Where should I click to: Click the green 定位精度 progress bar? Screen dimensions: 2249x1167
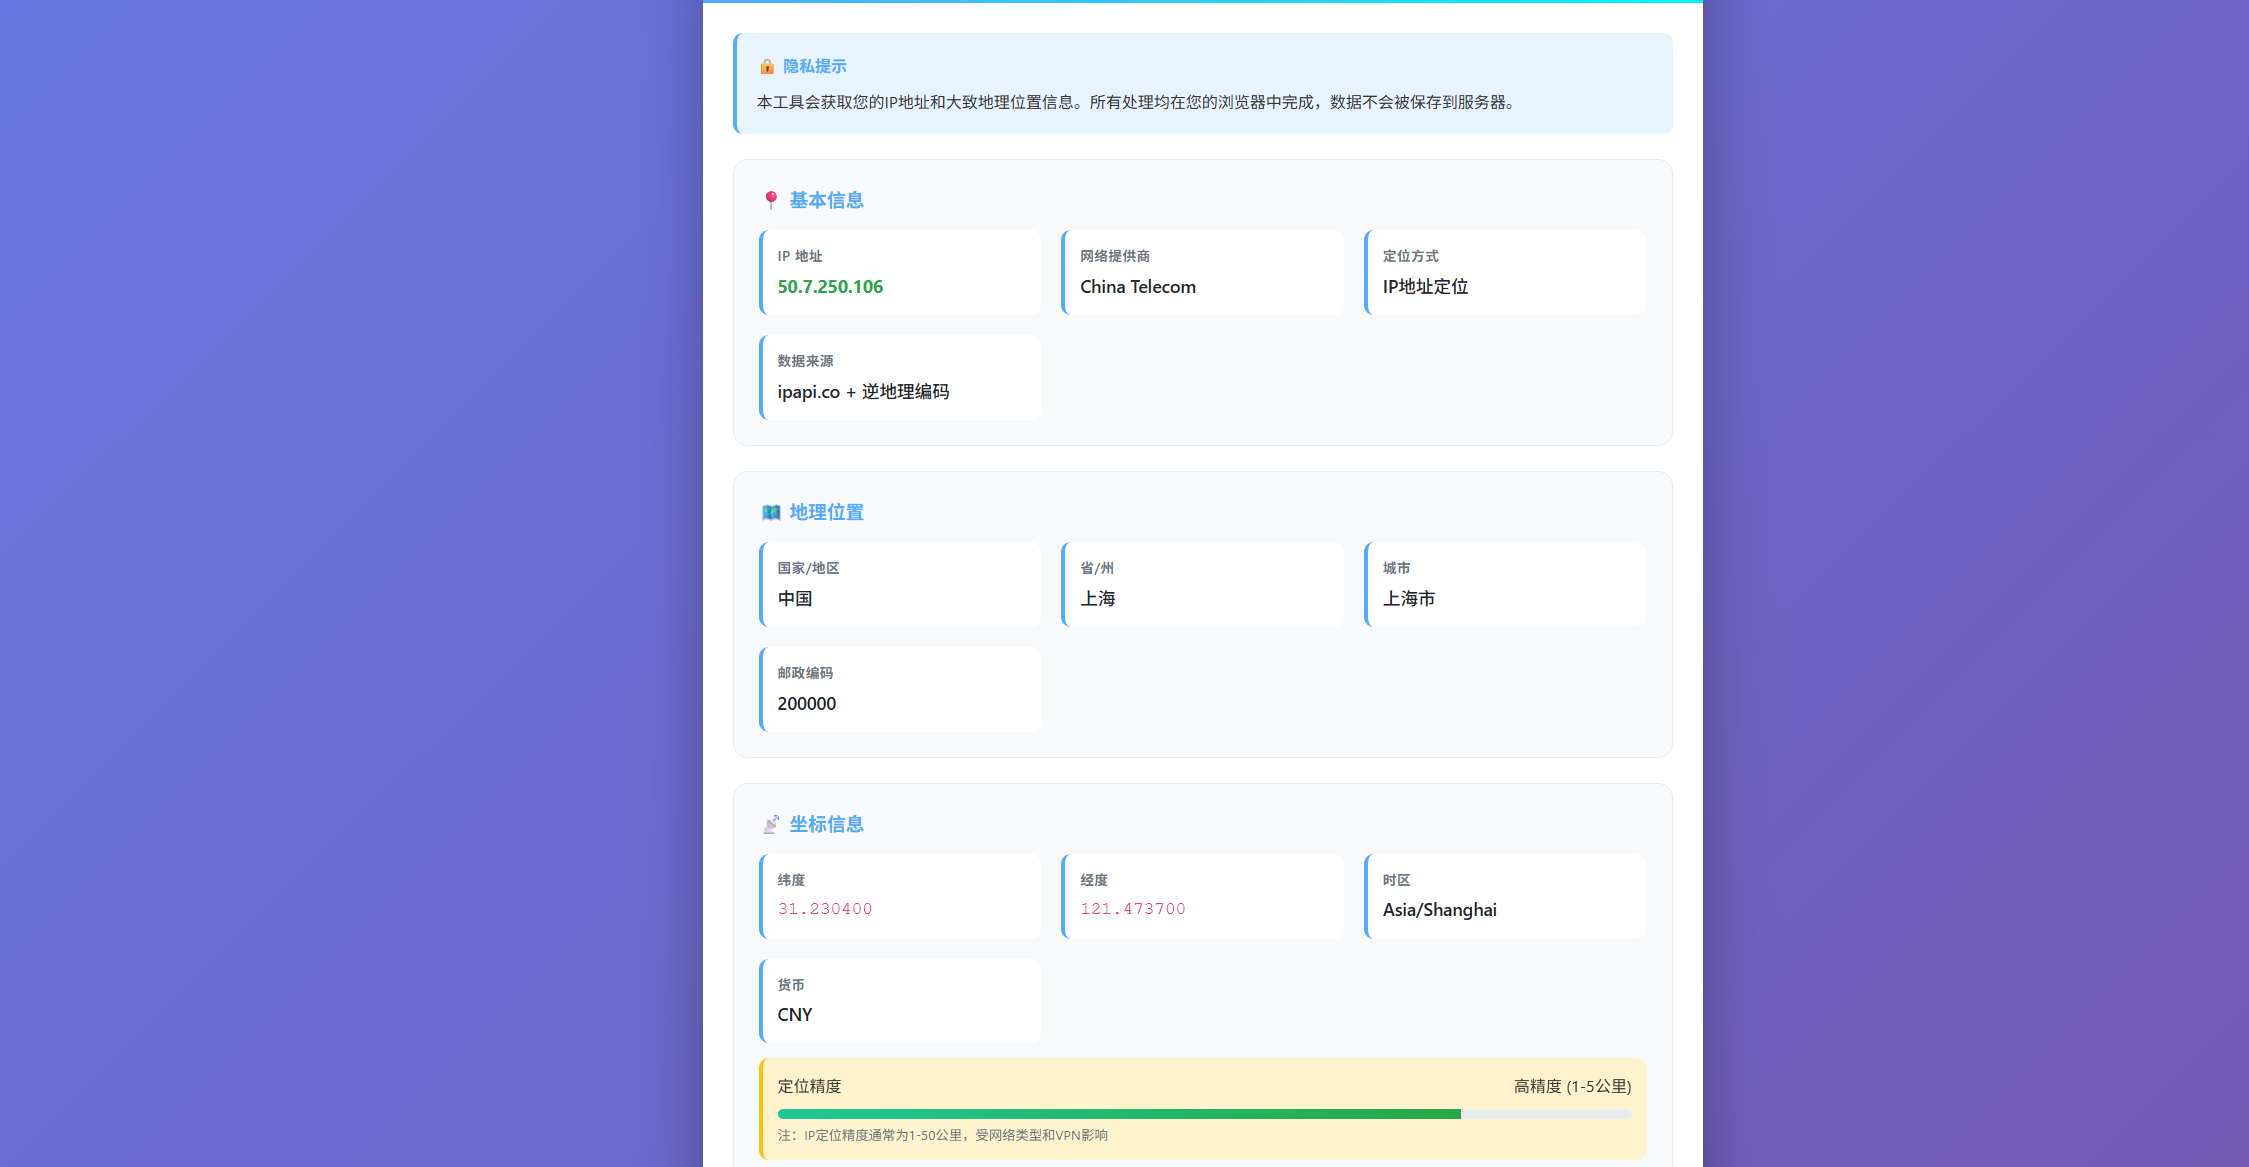(1118, 1114)
